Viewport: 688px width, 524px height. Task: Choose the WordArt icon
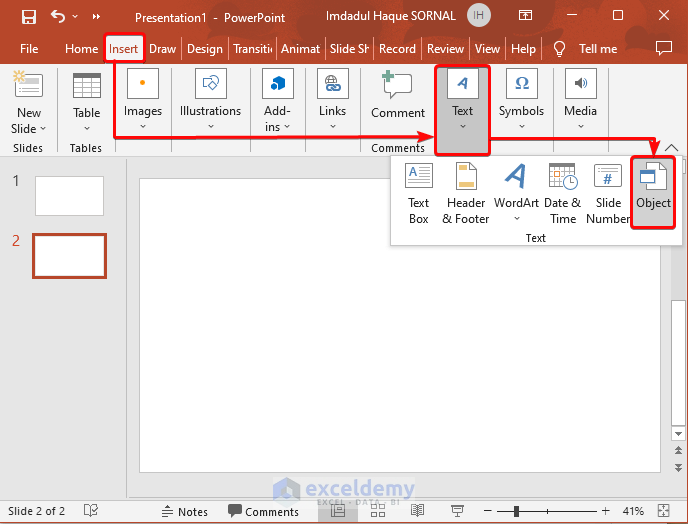(x=516, y=176)
